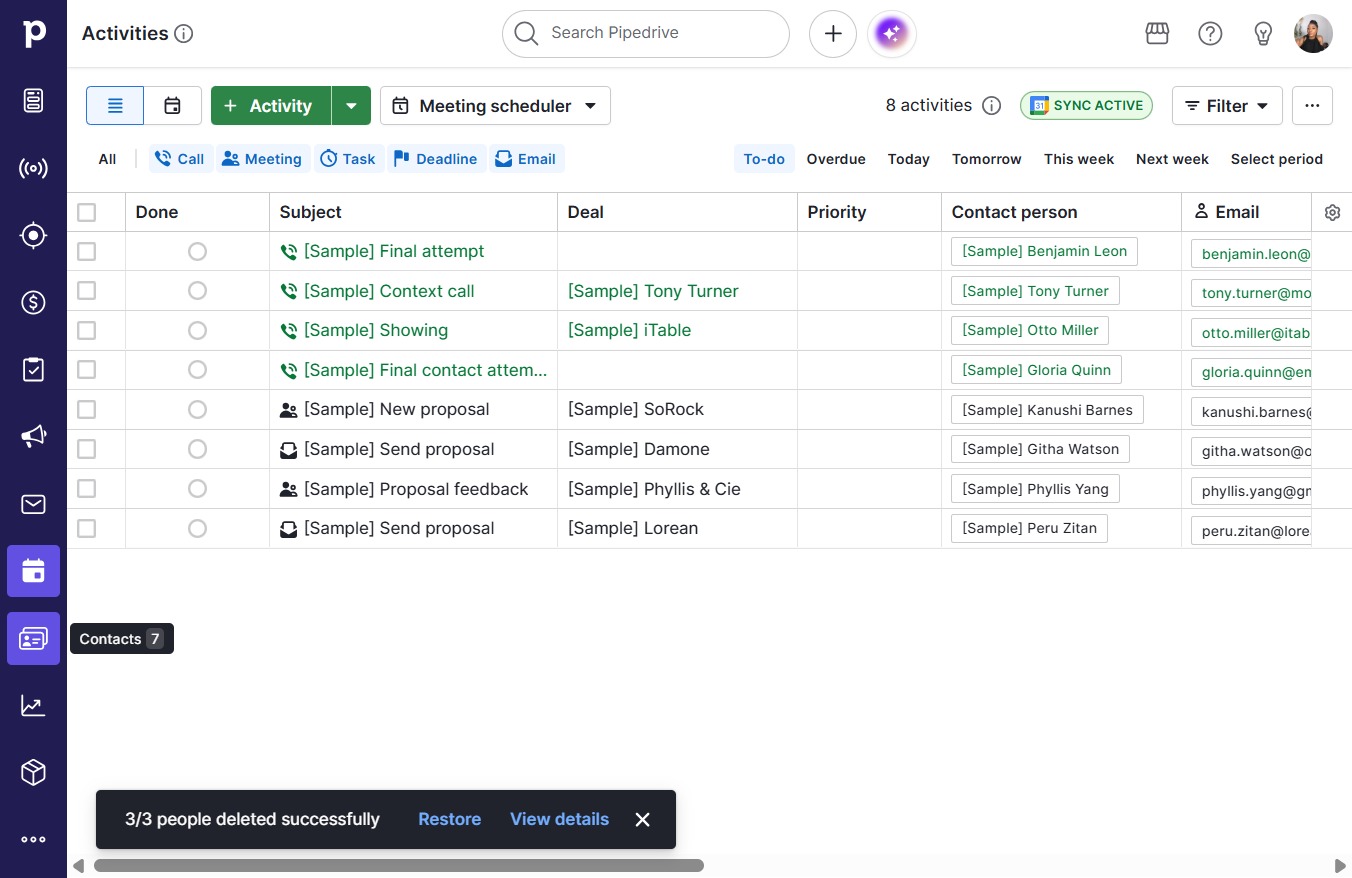Tick checkbox for Context call row

pyautogui.click(x=87, y=291)
